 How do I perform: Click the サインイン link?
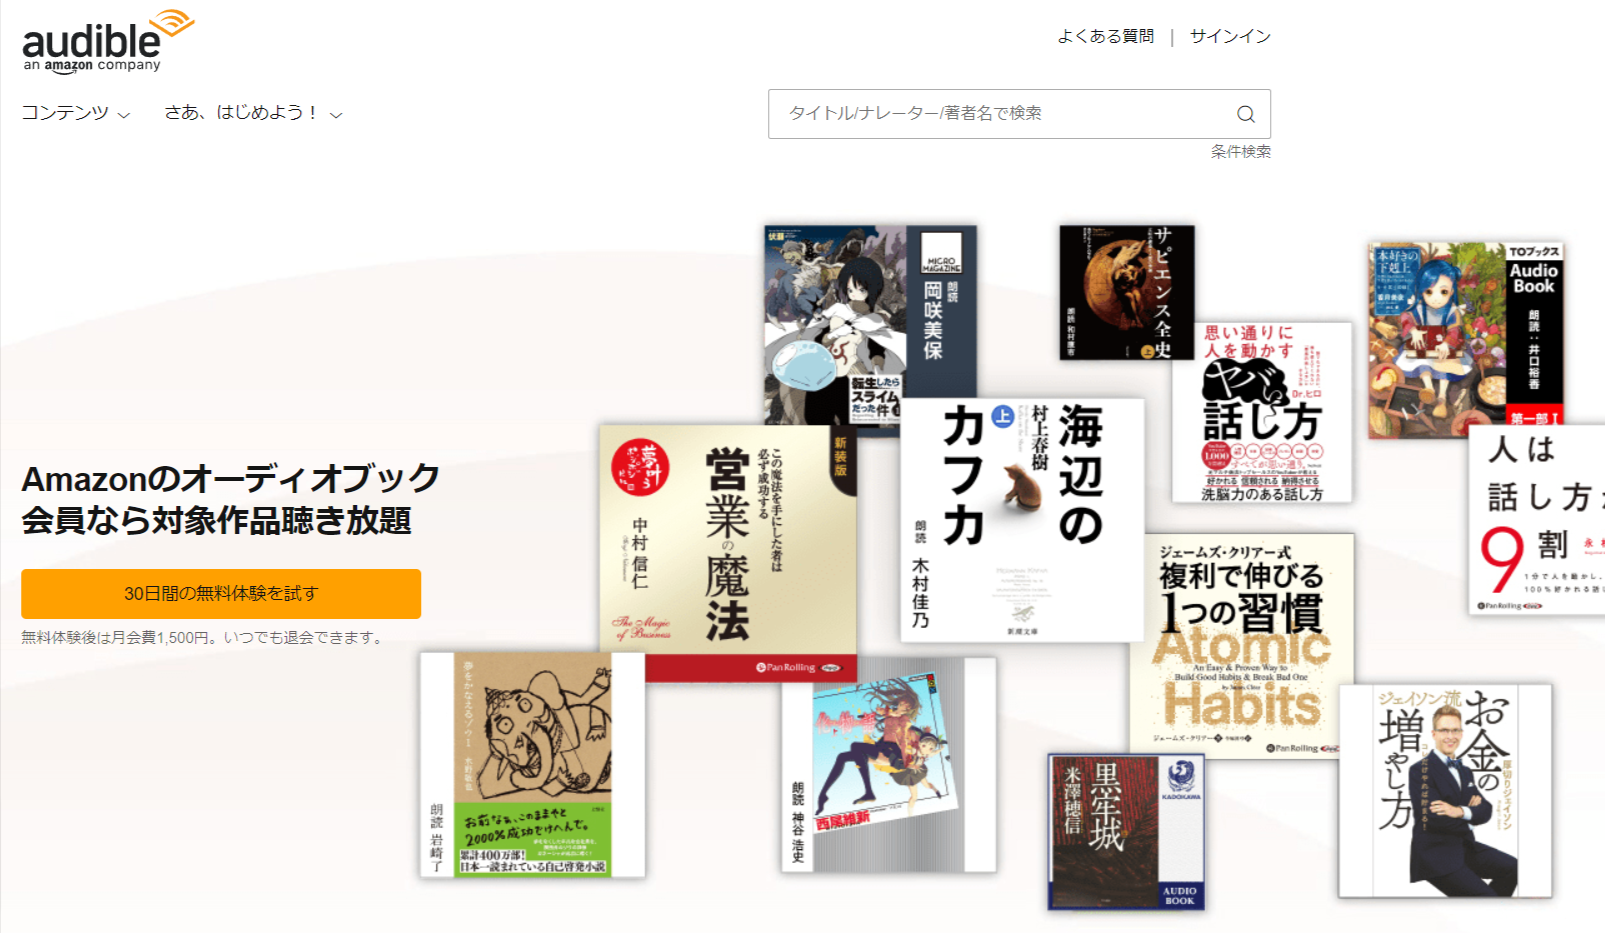pos(1230,36)
